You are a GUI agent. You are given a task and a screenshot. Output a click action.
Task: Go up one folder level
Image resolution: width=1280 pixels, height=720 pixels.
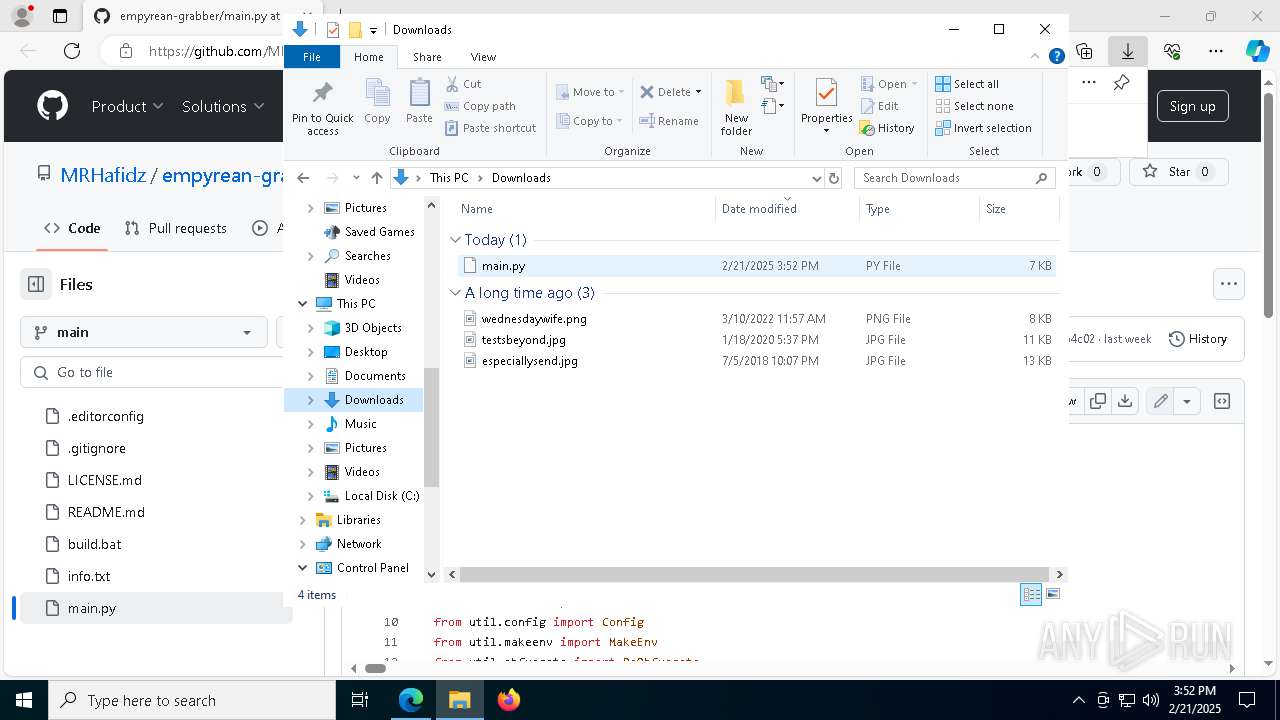pyautogui.click(x=376, y=178)
